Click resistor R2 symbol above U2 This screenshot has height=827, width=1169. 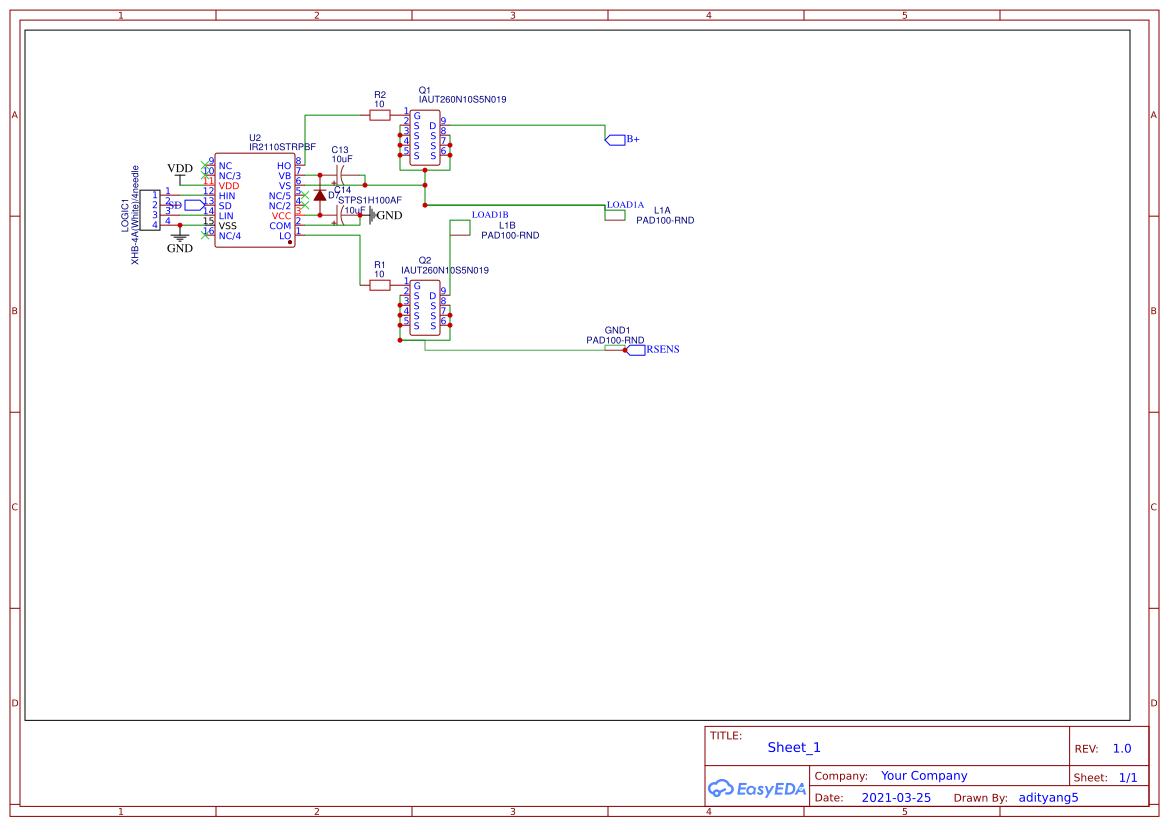click(379, 115)
